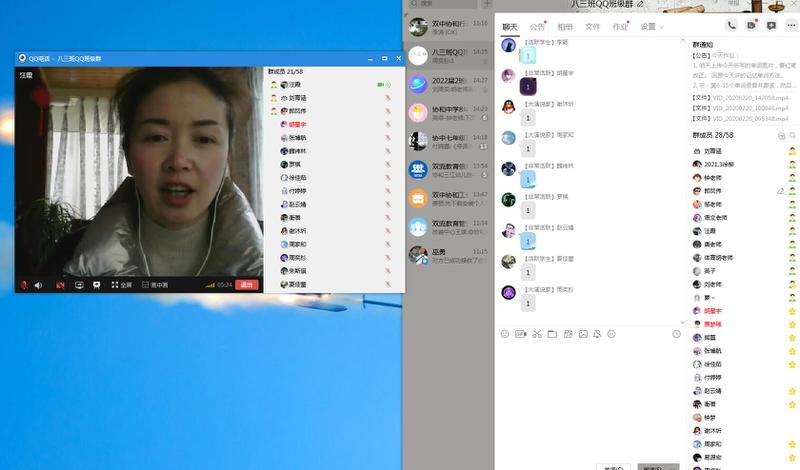Open 协中七年级 conversation
Image resolution: width=800 pixels, height=470 pixels.
(x=448, y=141)
